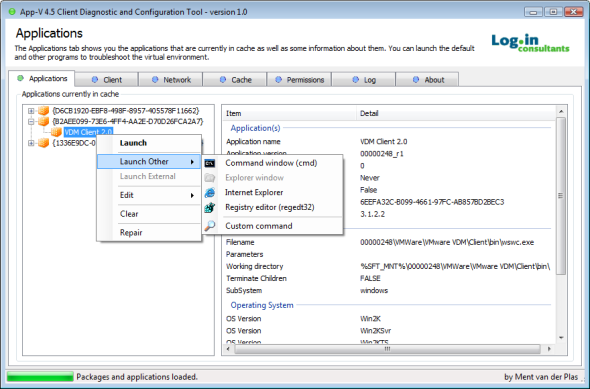
Task: Click the Item column header
Action: [289, 113]
